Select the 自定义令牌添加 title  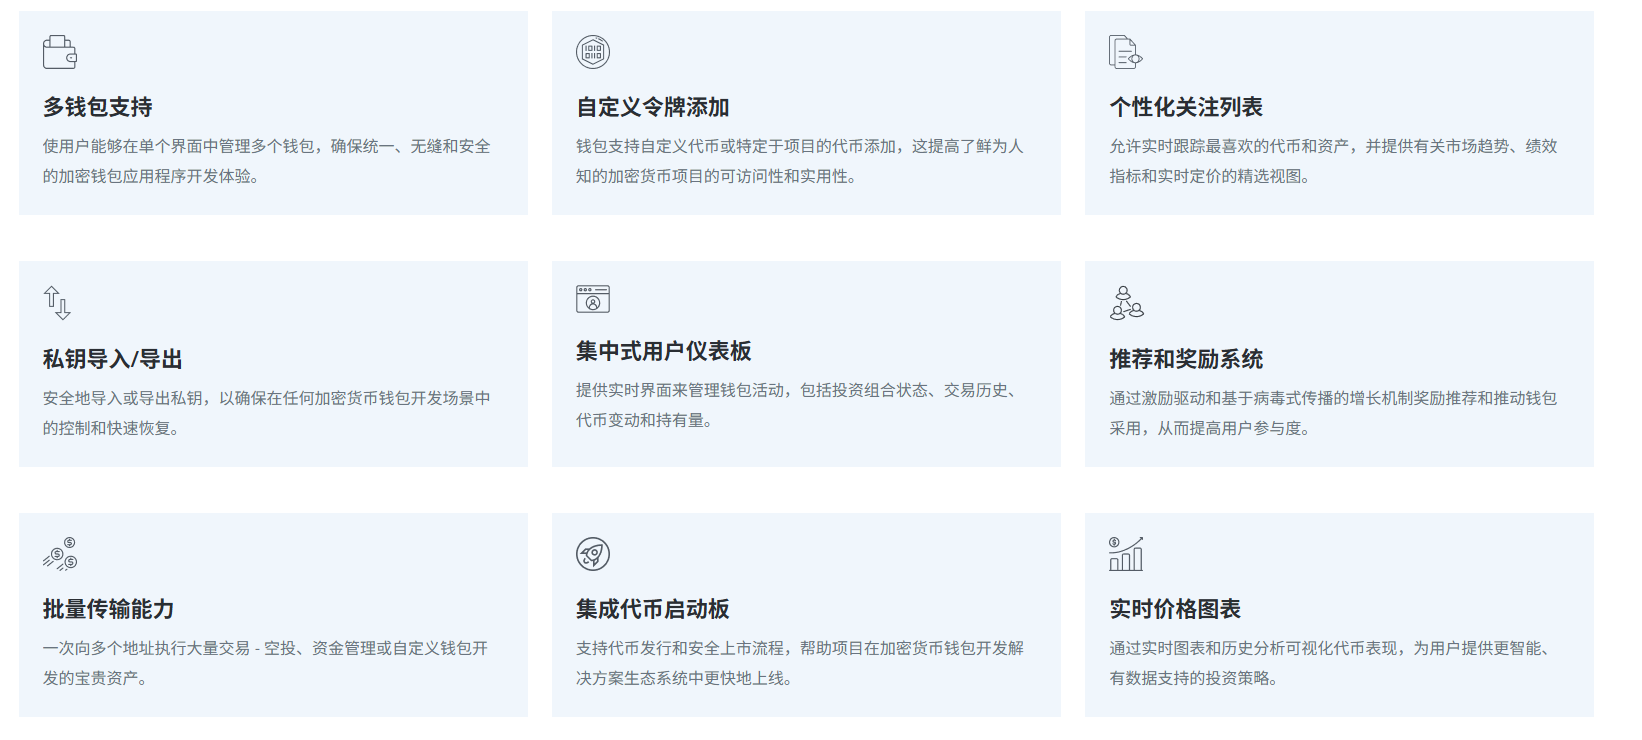point(652,107)
